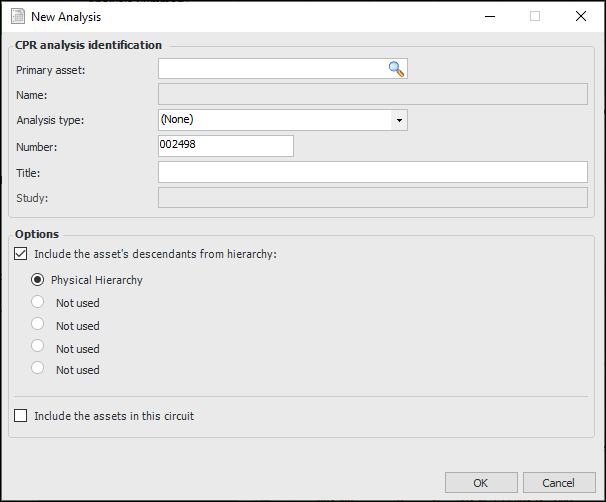Check Include the assets in this circuit

click(x=22, y=415)
